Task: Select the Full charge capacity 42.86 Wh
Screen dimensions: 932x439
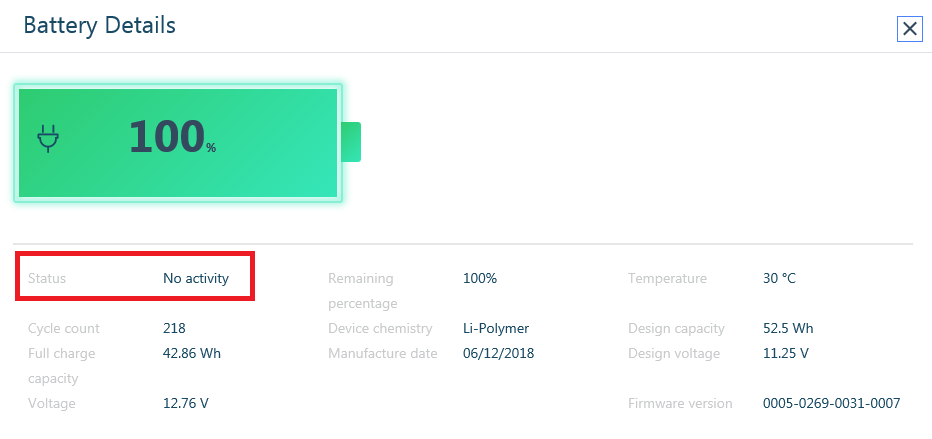Action: (x=192, y=353)
